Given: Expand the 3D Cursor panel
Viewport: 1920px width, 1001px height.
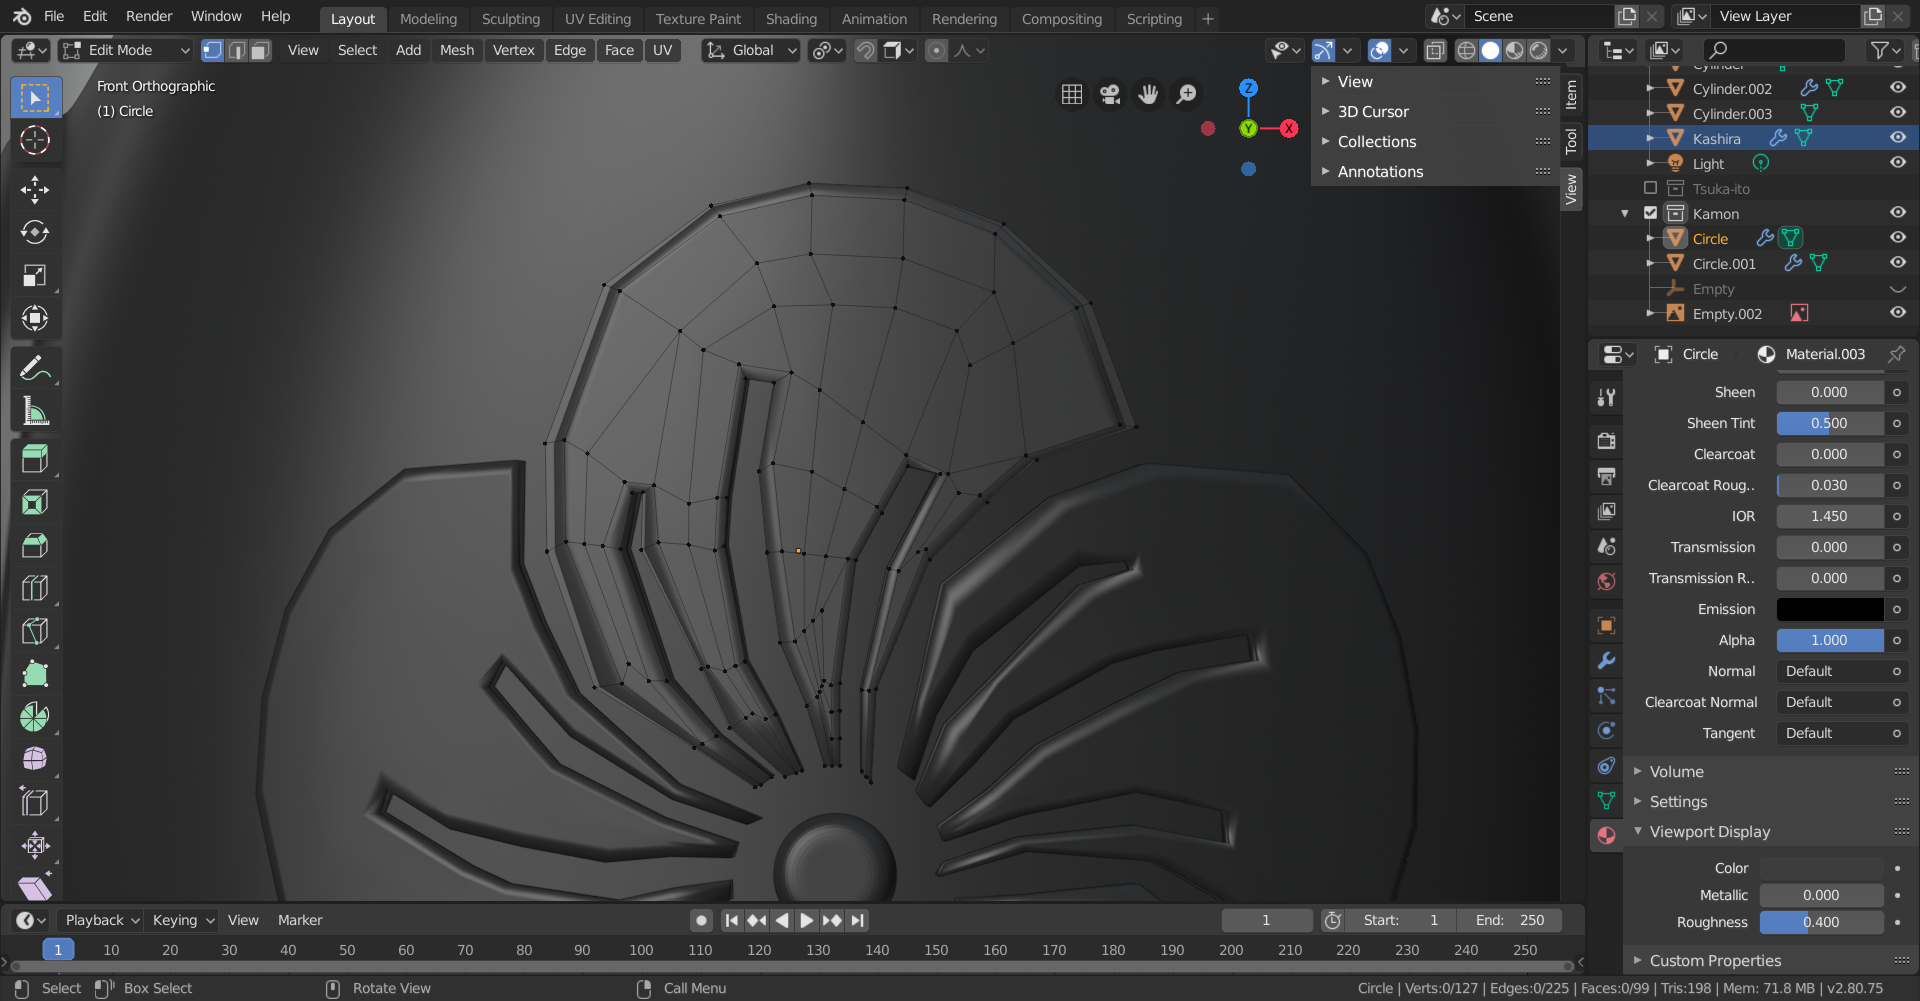Looking at the screenshot, I should coord(1373,112).
